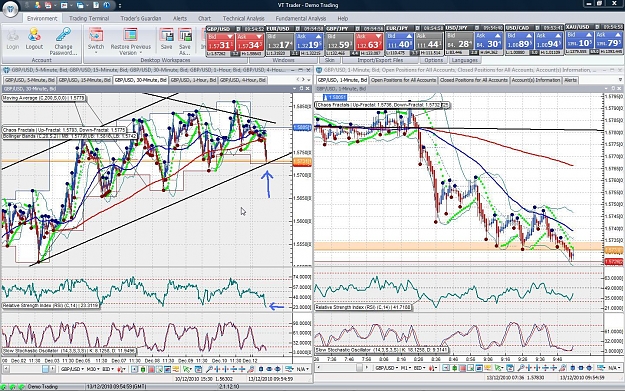
Task: Open the Fundamental Analysis ribbon tab
Action: coord(301,18)
